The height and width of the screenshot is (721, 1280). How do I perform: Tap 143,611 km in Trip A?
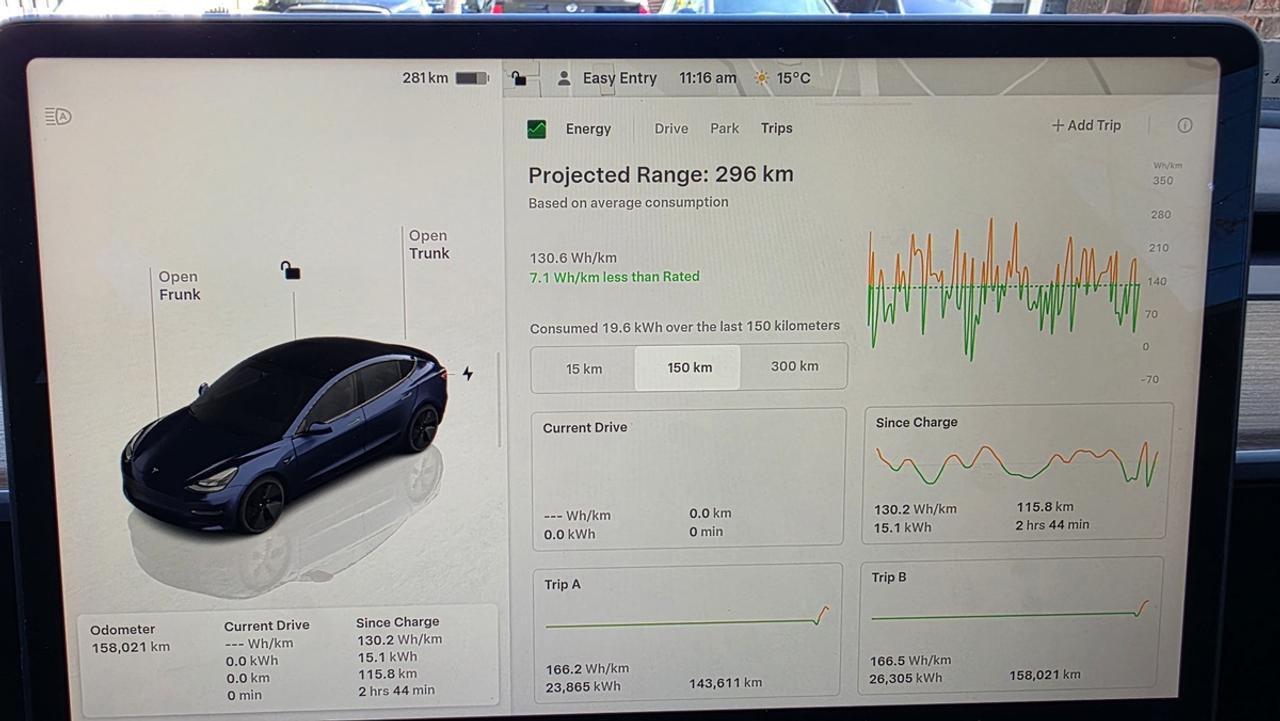point(725,683)
